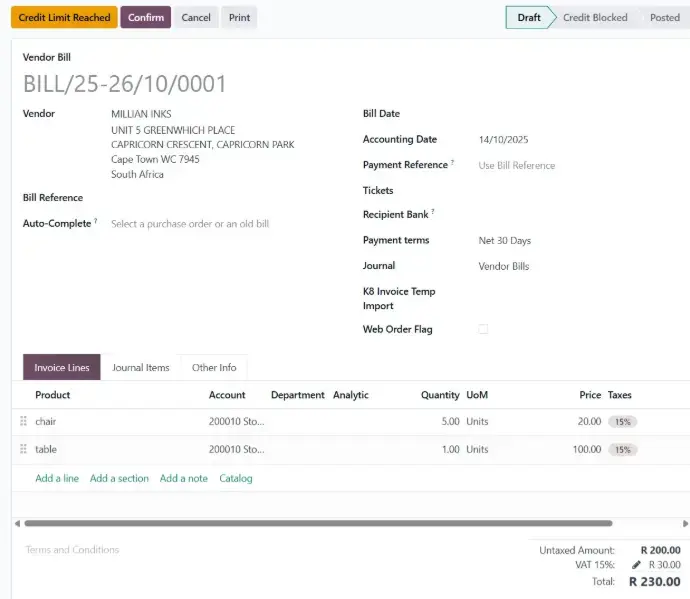The width and height of the screenshot is (690, 599).
Task: Show Payment Reference help question mark
Action: tap(452, 163)
